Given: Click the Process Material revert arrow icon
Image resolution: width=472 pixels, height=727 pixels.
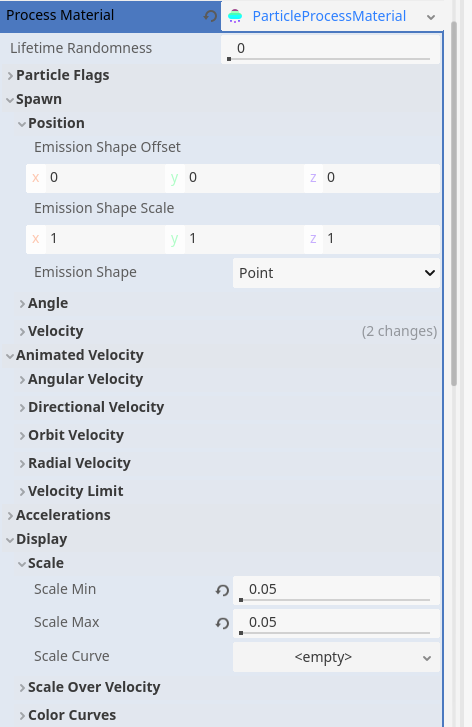Looking at the screenshot, I should point(210,16).
